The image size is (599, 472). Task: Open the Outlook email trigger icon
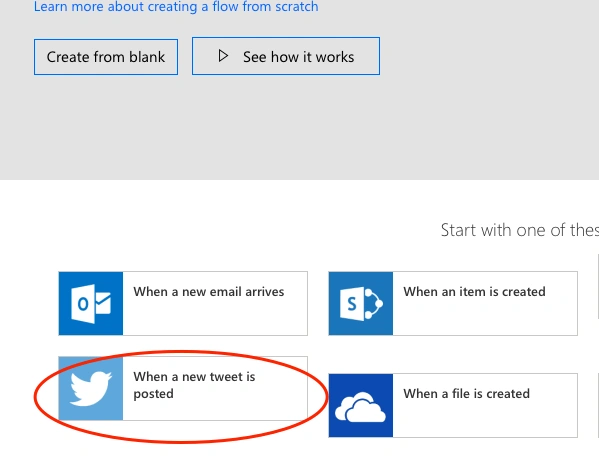tap(91, 304)
